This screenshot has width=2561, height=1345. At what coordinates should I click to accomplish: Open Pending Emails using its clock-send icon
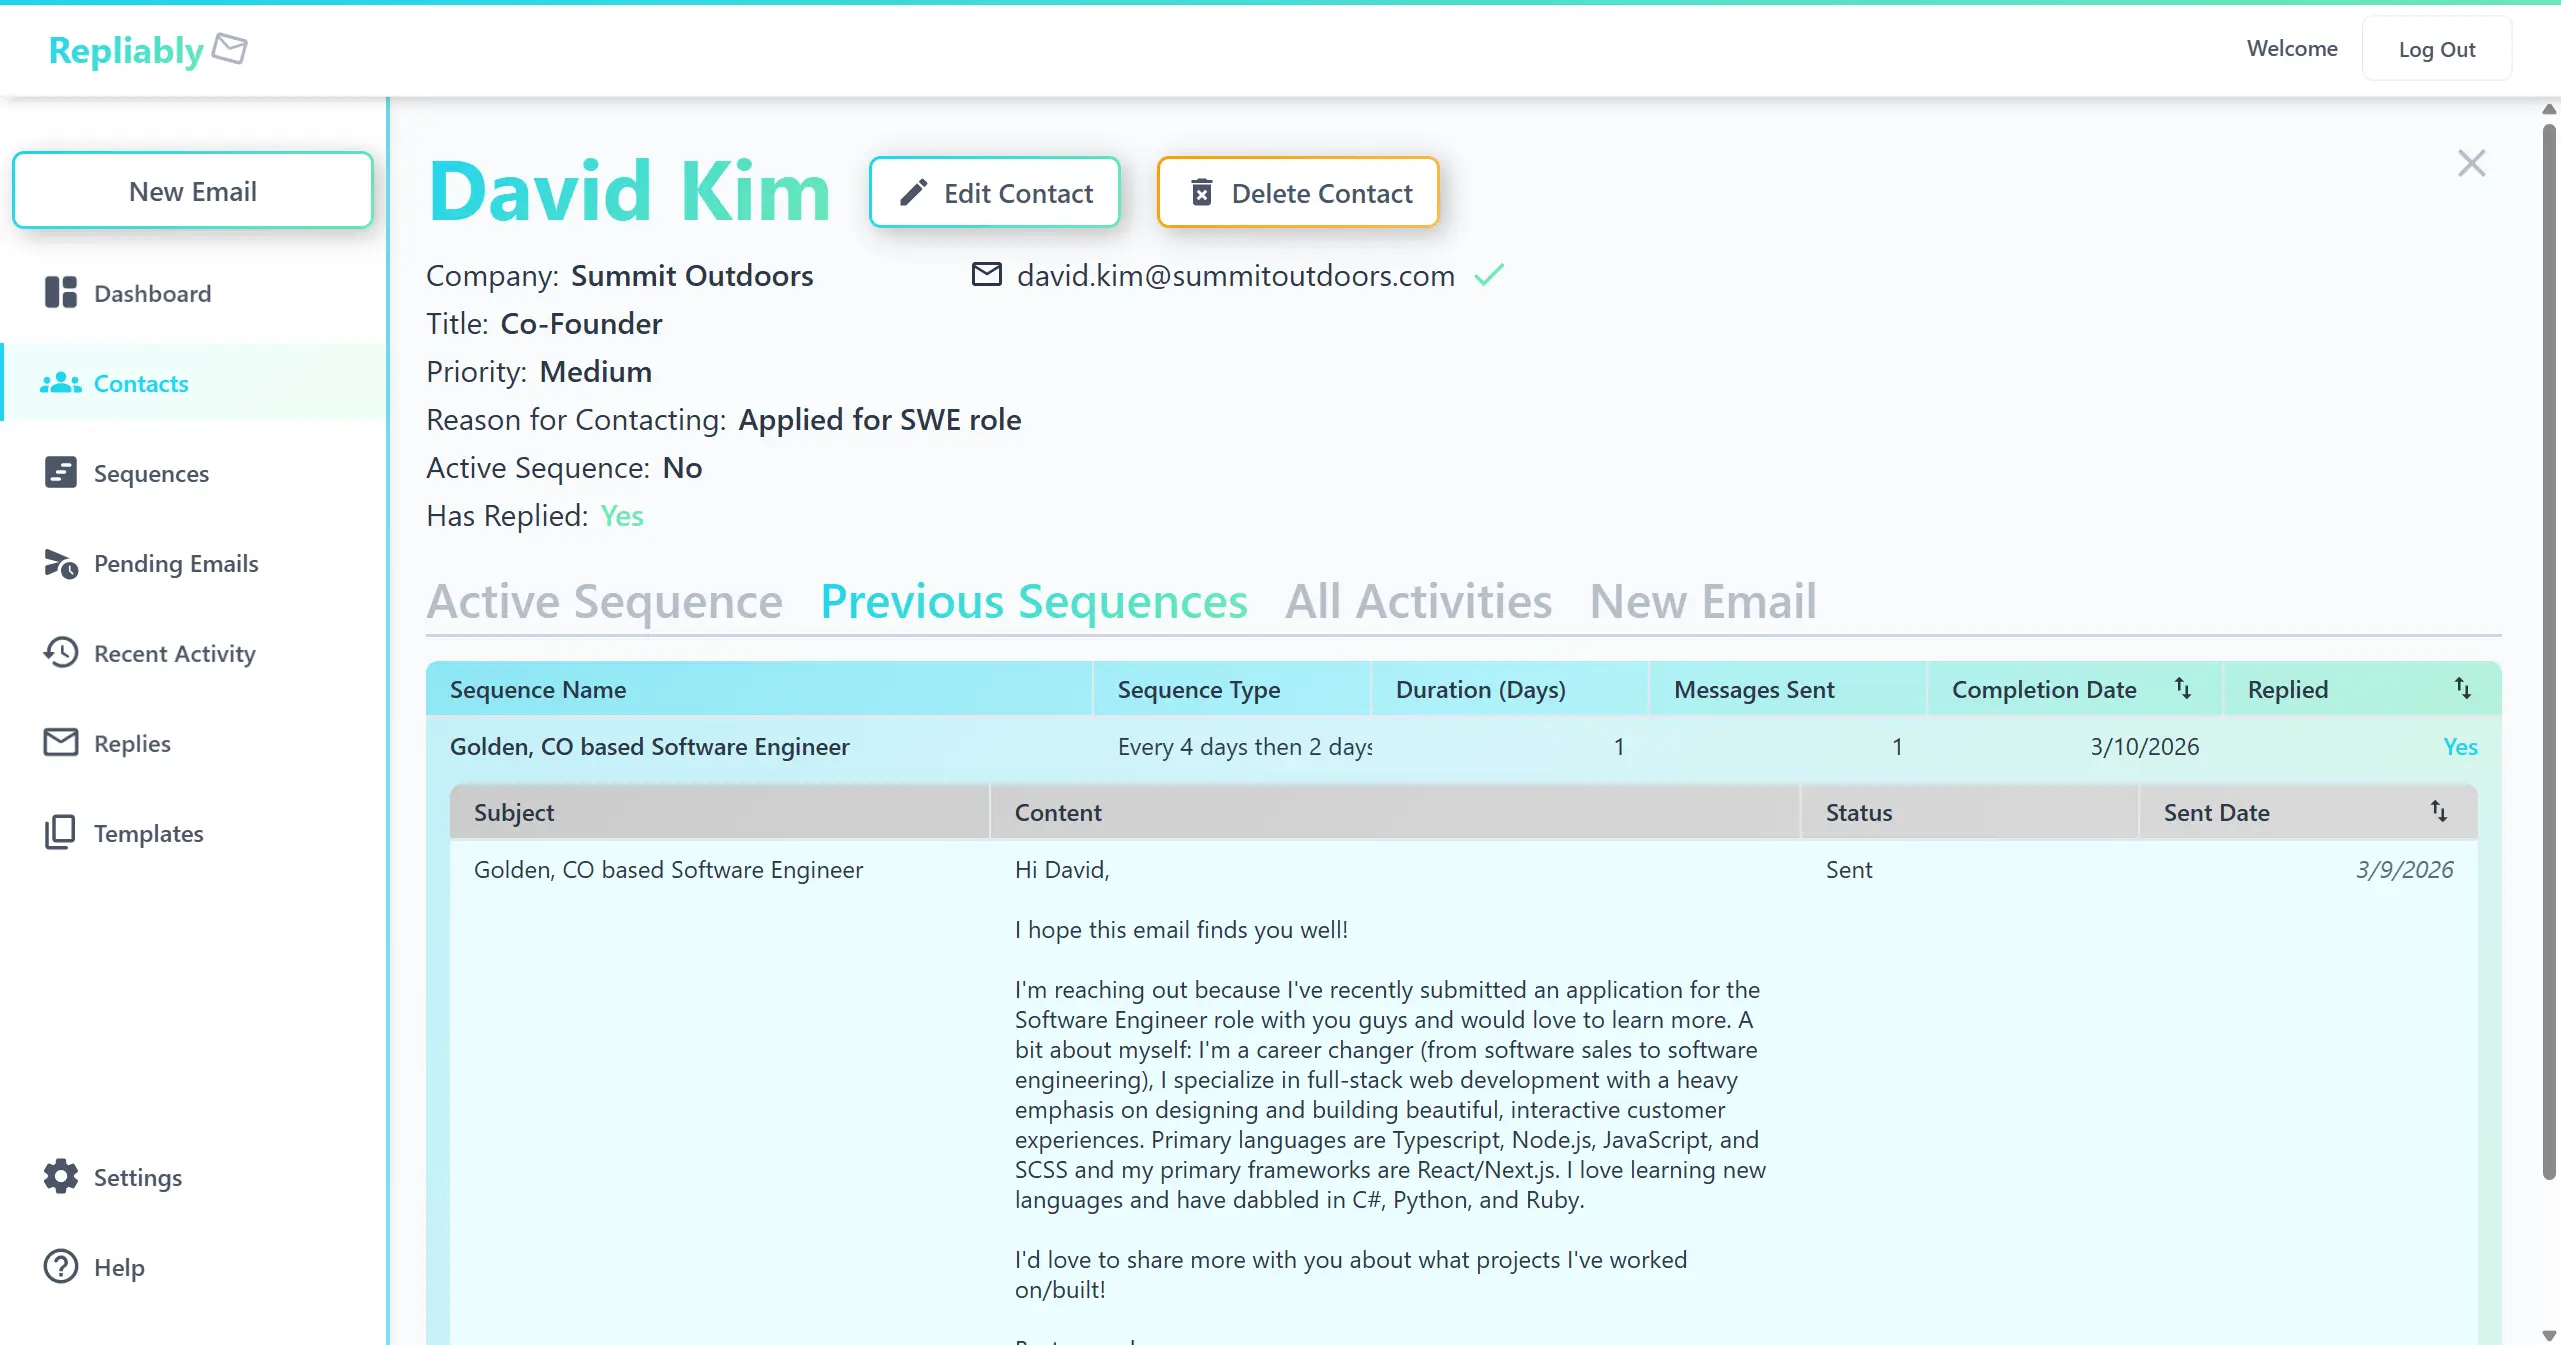tap(60, 563)
